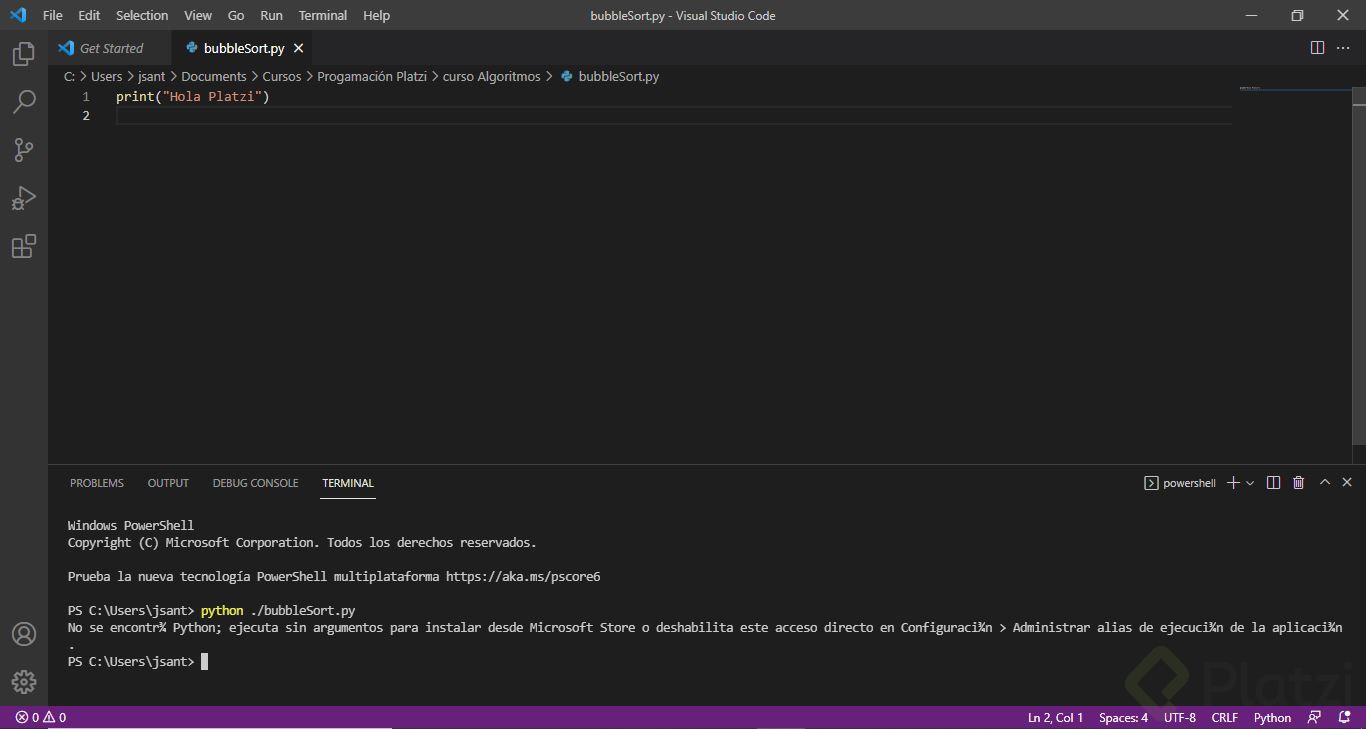Click the Documents breadcrumb segment
The width and height of the screenshot is (1366, 729).
[214, 76]
